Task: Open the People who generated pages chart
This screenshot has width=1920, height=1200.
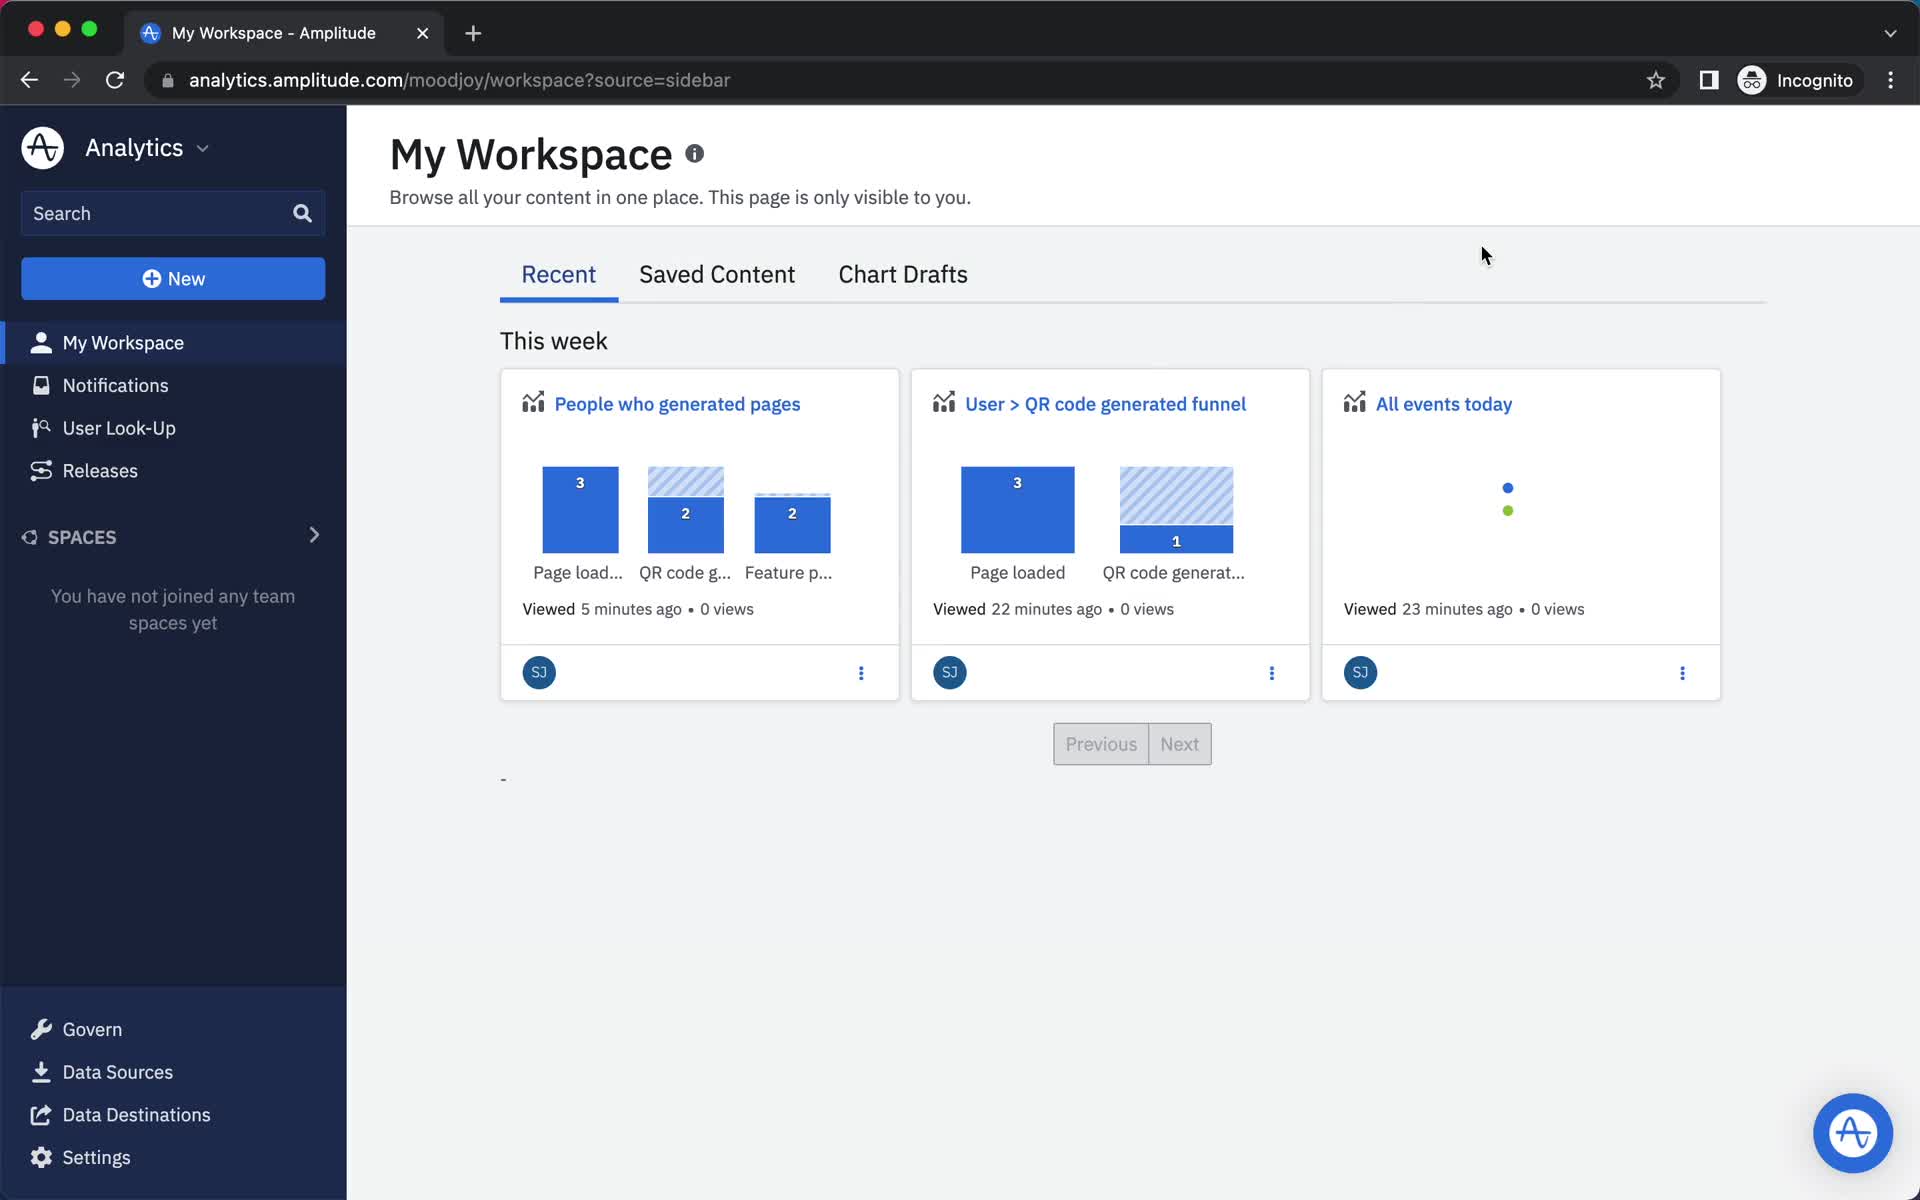Action: (677, 404)
